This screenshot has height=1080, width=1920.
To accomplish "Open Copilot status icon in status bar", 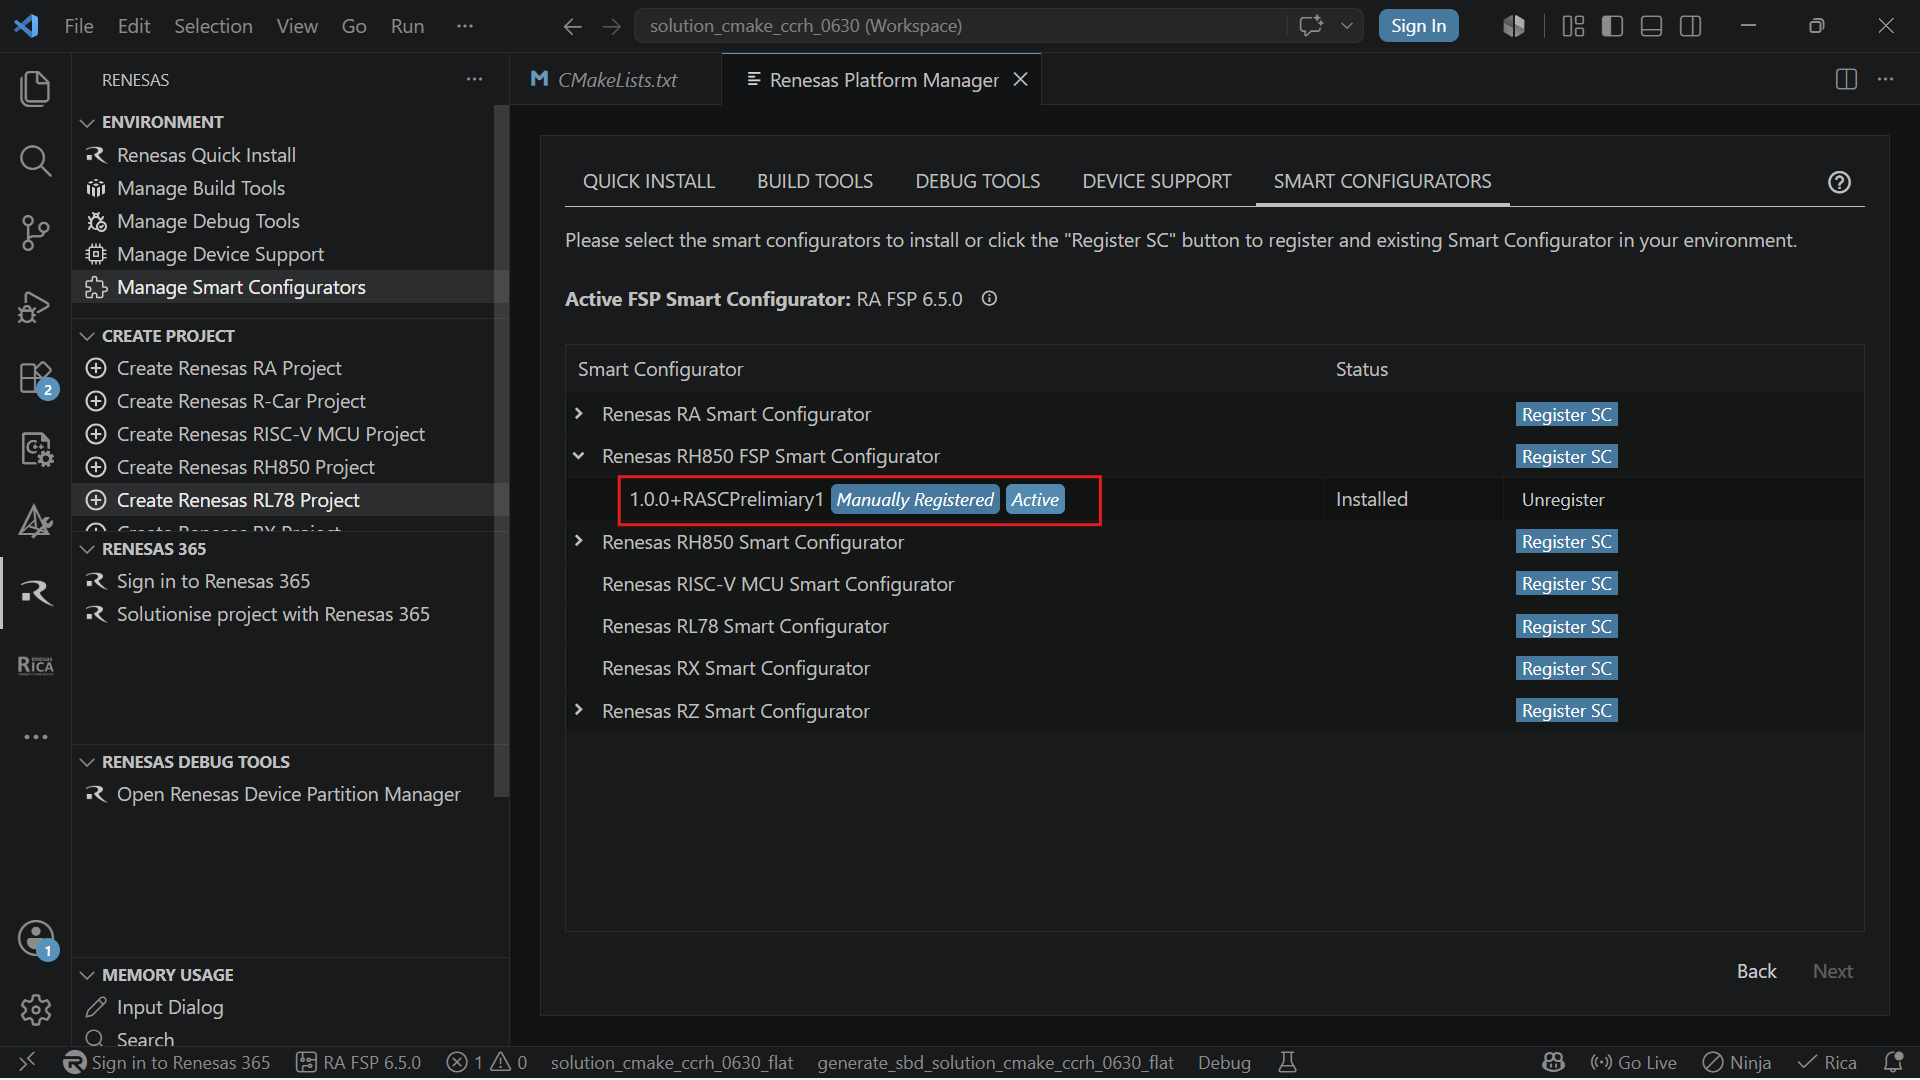I will pyautogui.click(x=1553, y=1062).
